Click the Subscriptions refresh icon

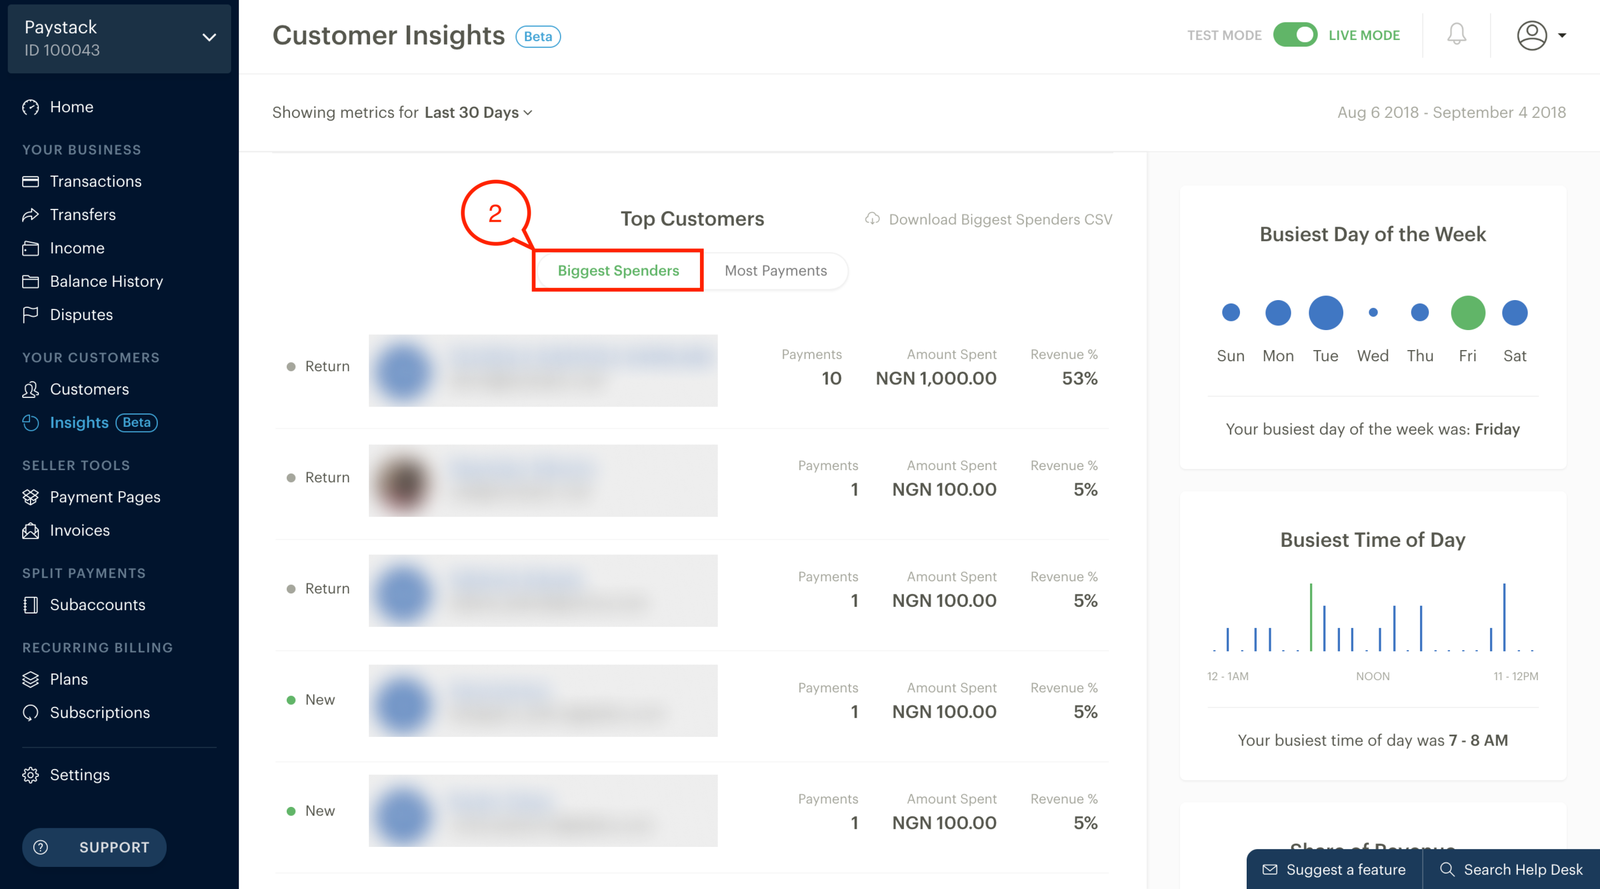coord(31,713)
